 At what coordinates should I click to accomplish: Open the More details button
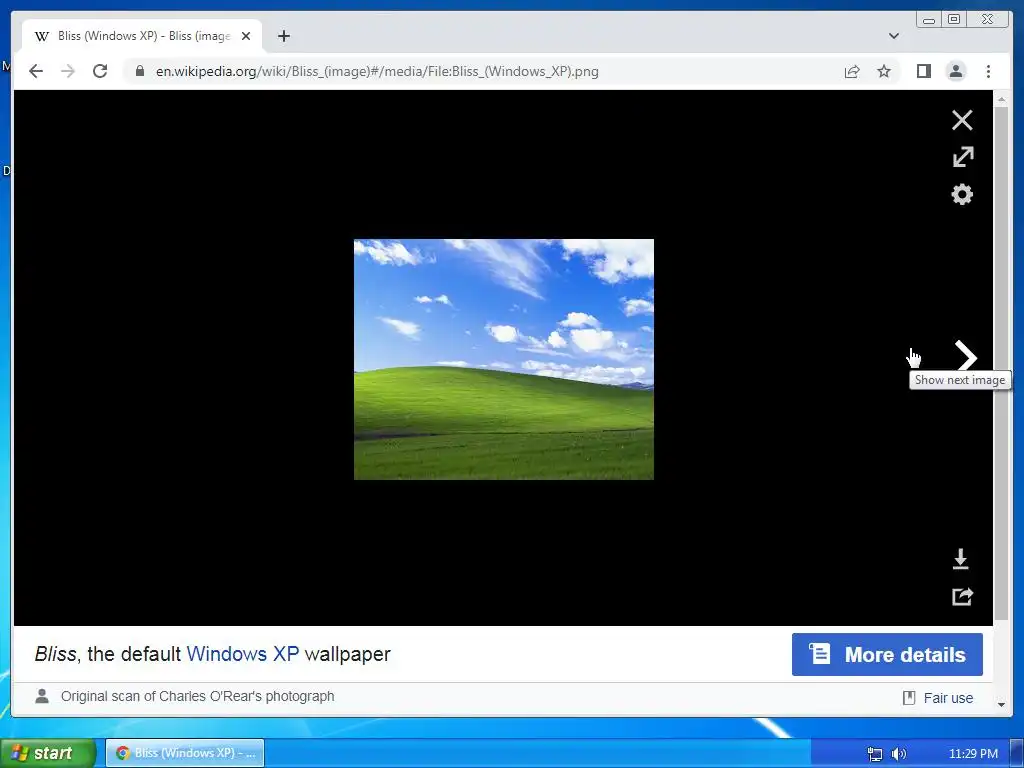(x=887, y=654)
